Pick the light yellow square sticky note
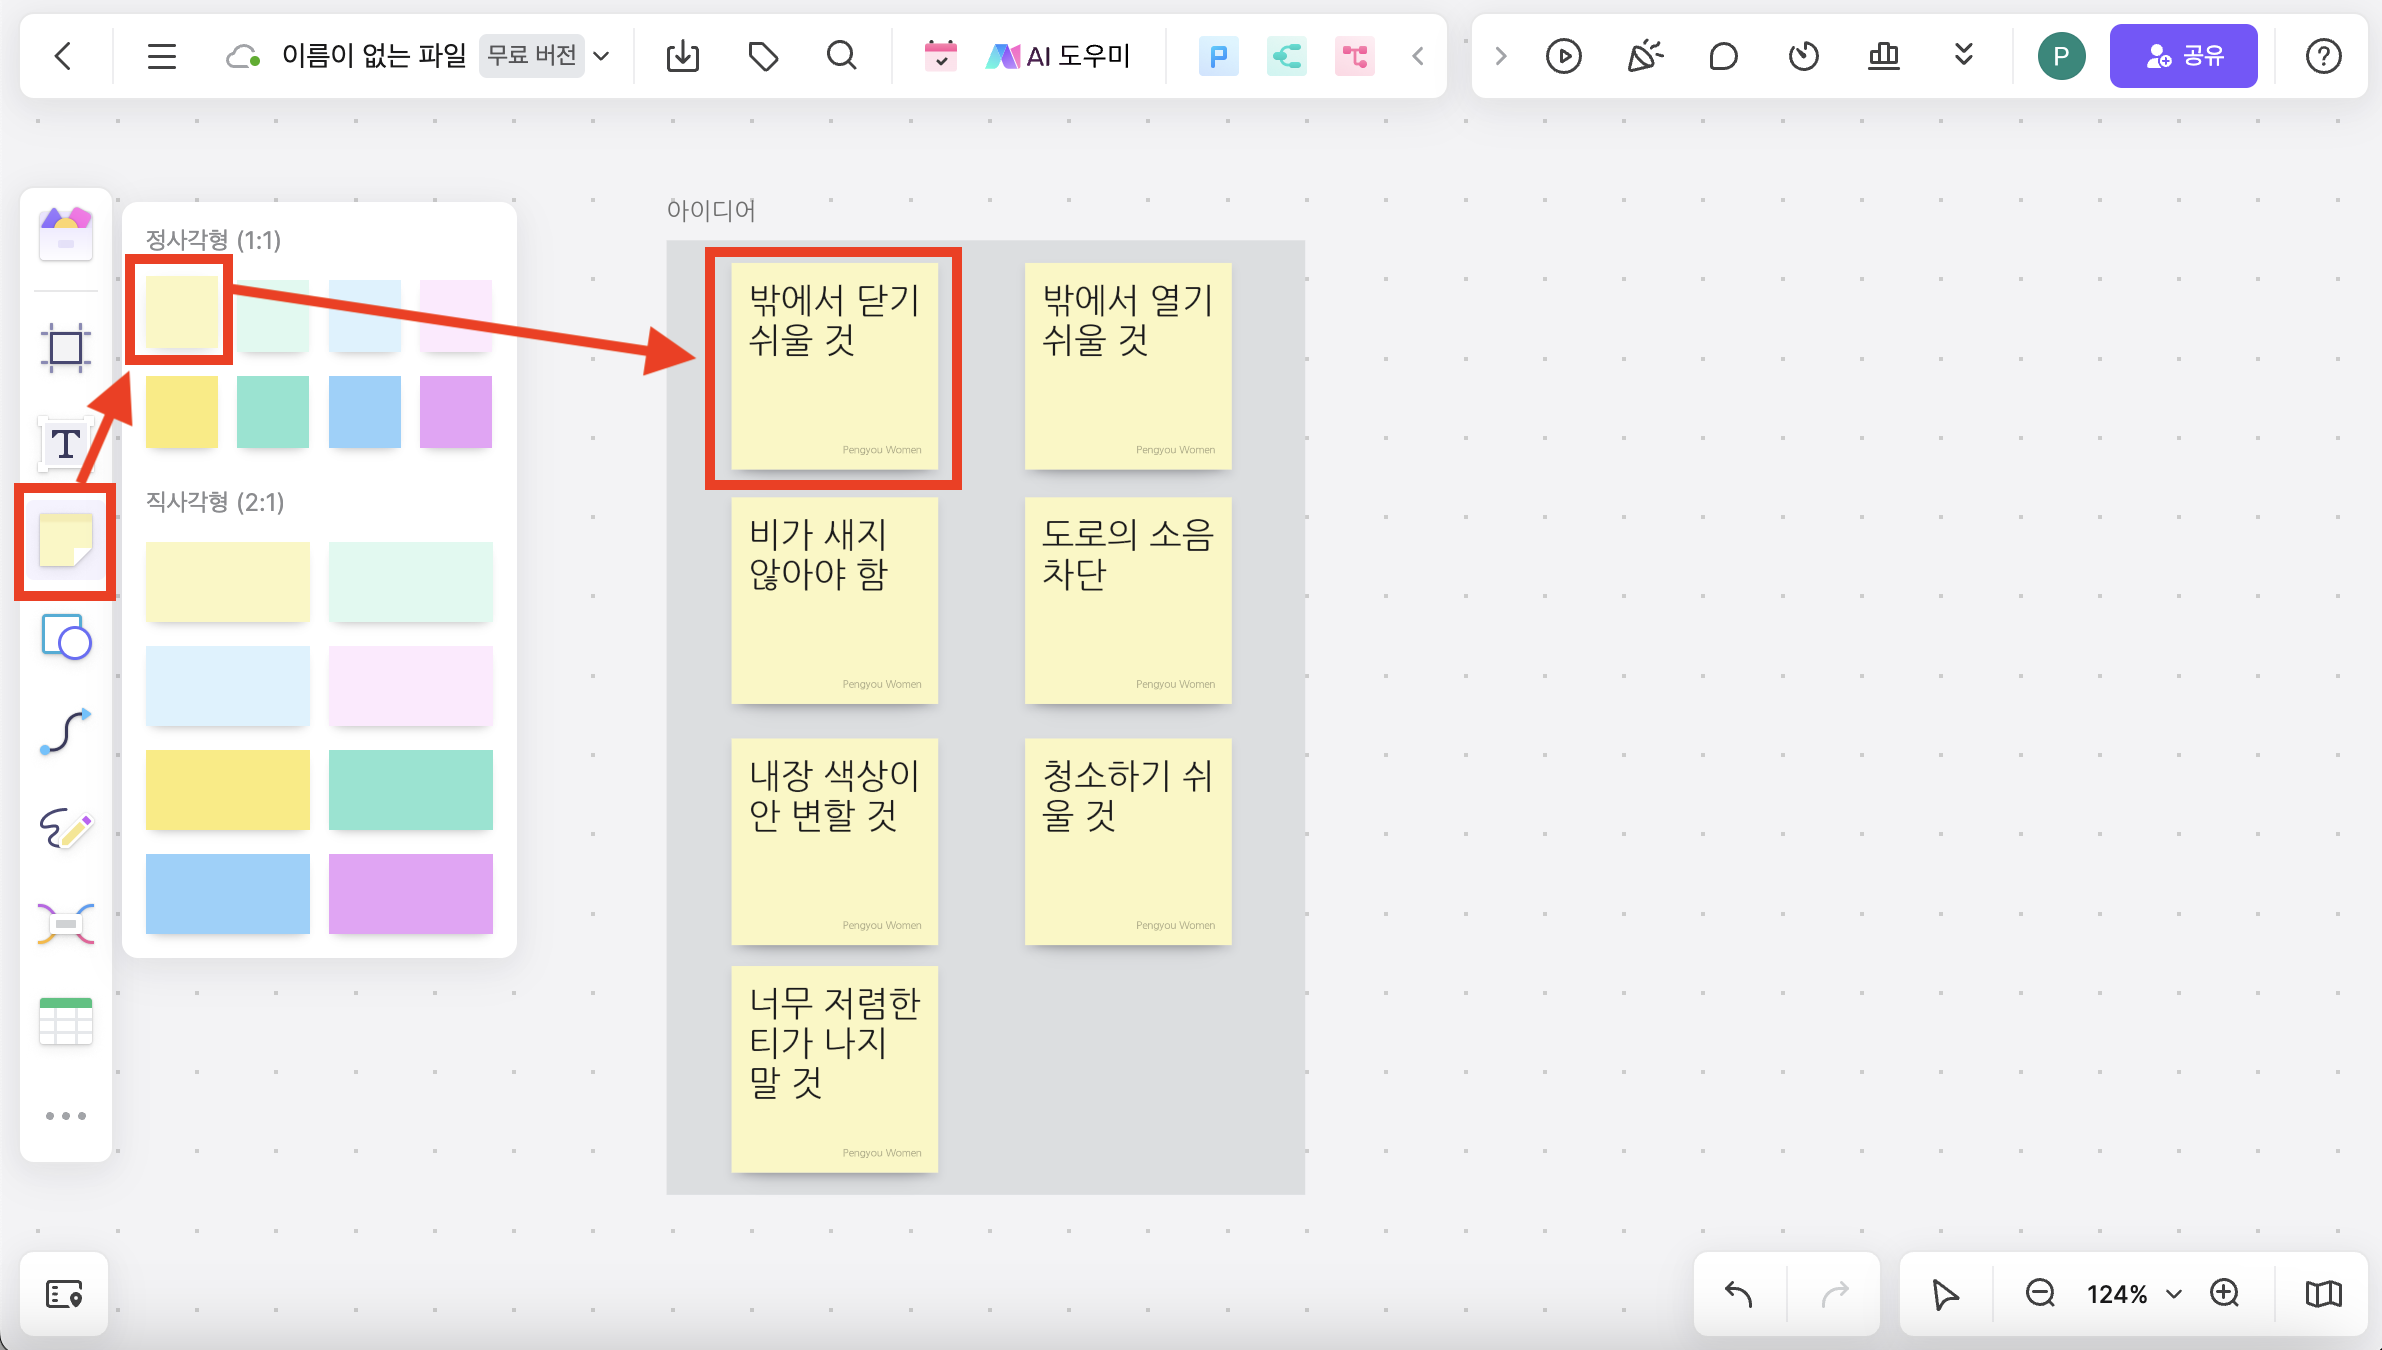The image size is (2382, 1350). tap(182, 312)
